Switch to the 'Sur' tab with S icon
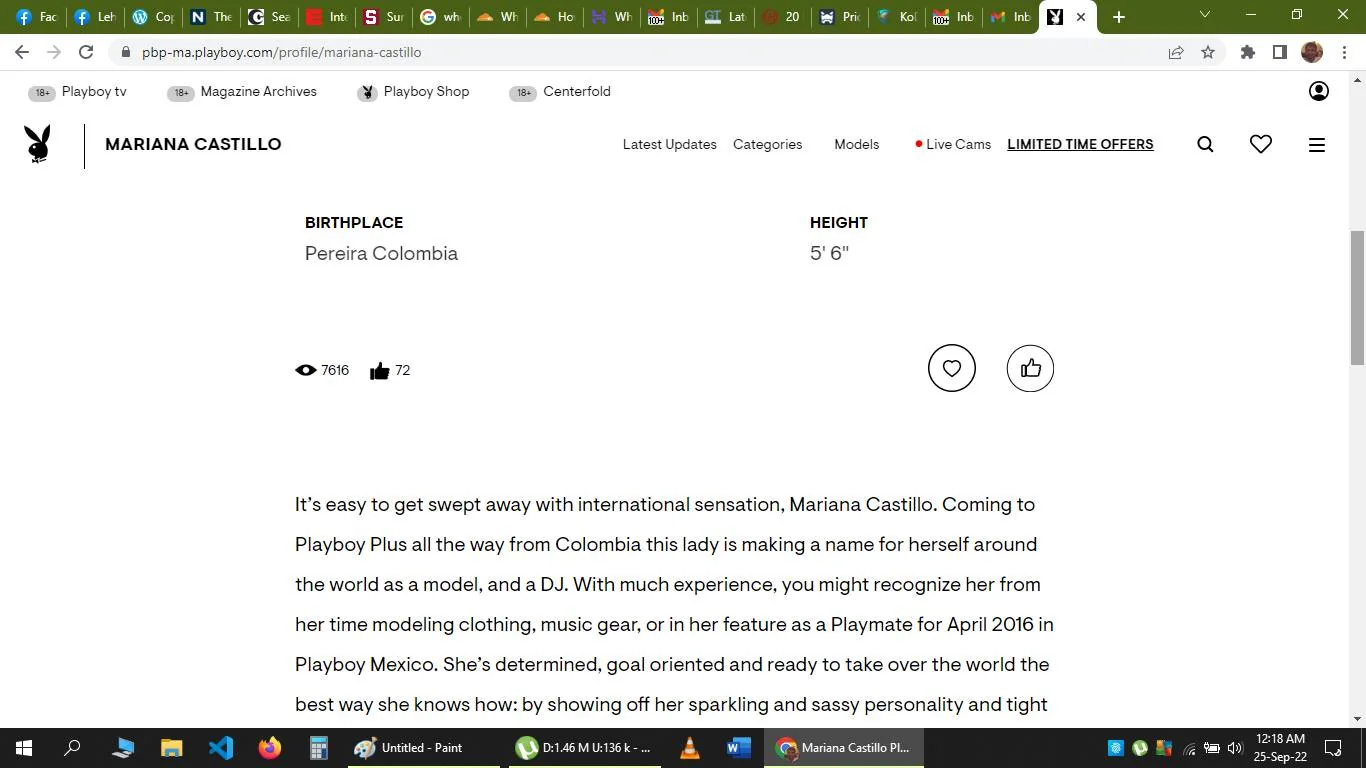Viewport: 1366px width, 768px height. pyautogui.click(x=385, y=17)
